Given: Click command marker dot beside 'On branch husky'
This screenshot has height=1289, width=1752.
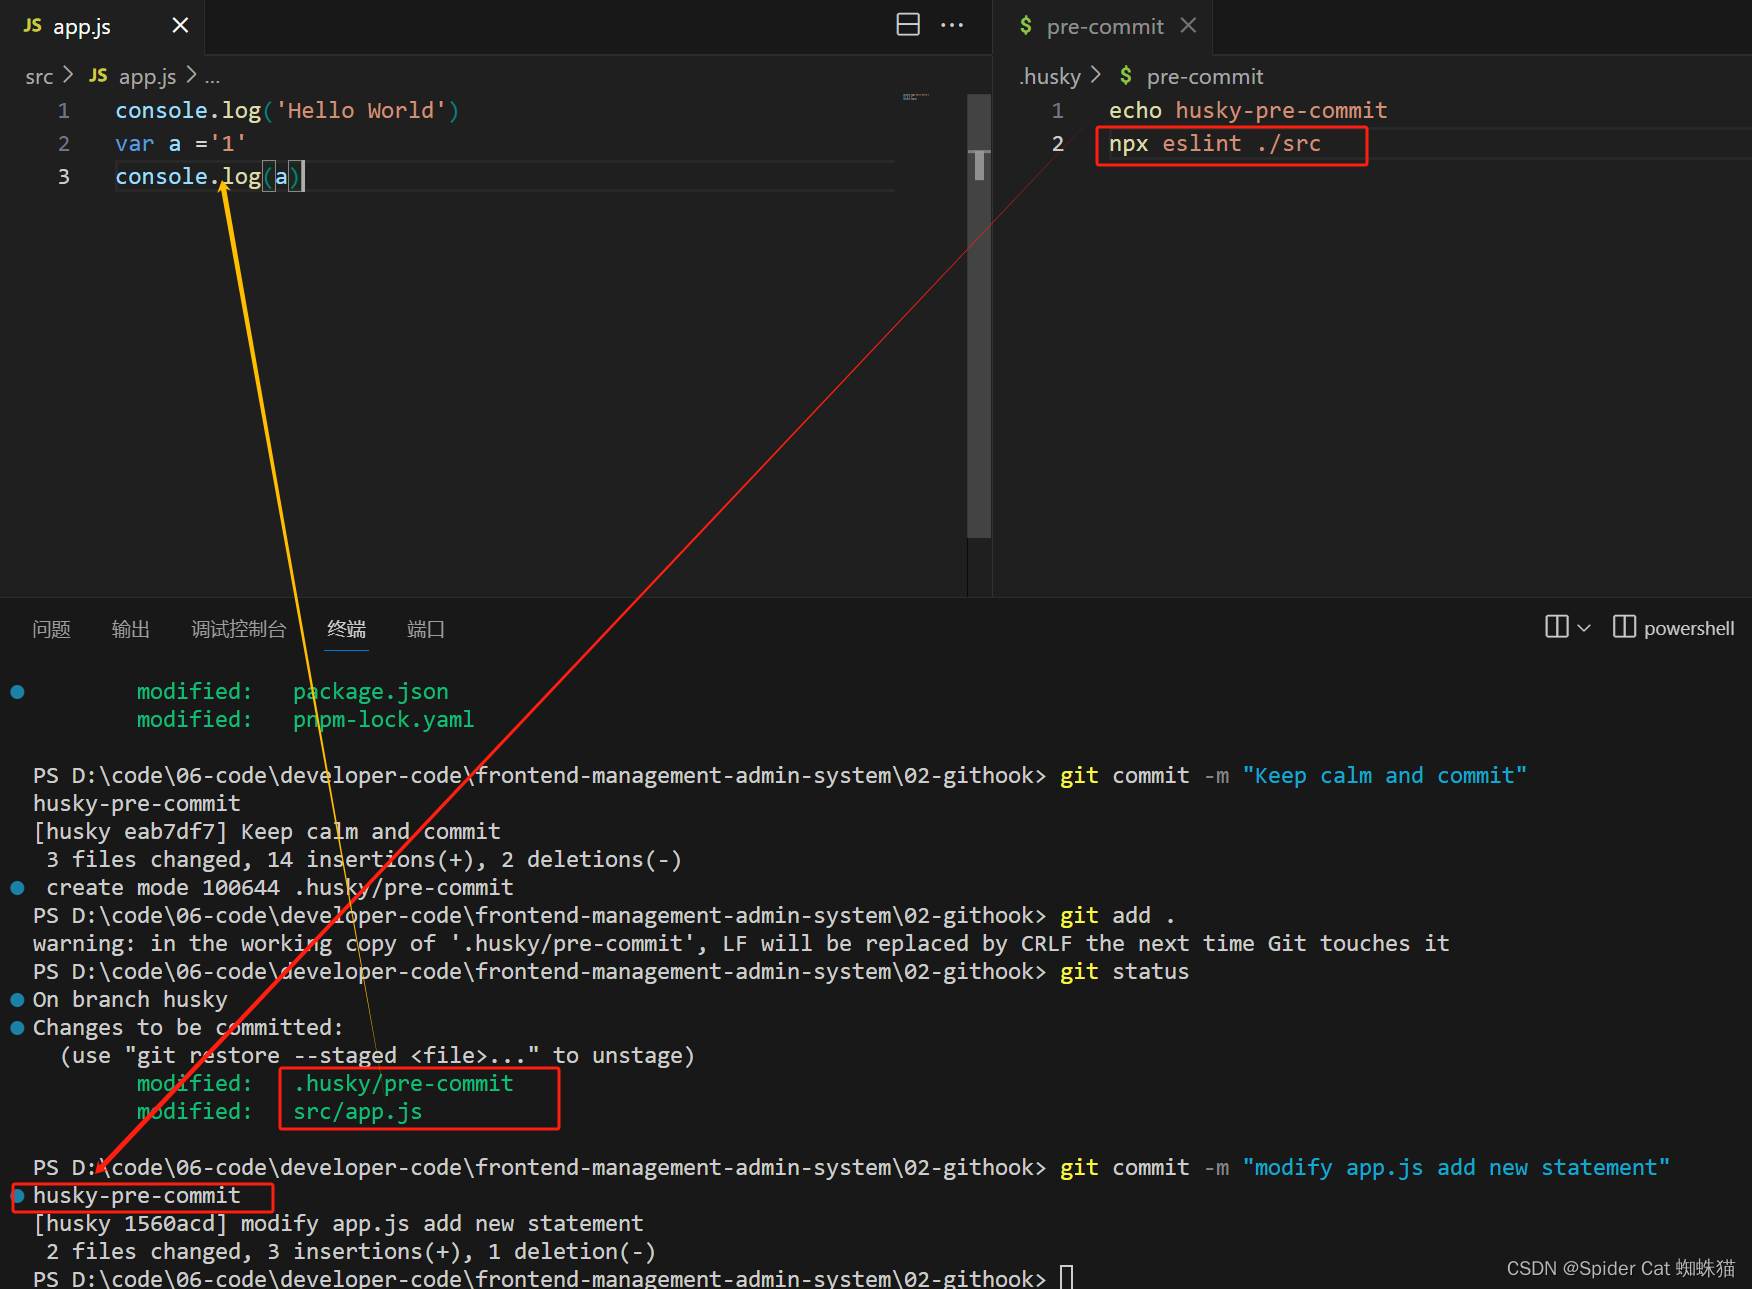Looking at the screenshot, I should point(17,1000).
